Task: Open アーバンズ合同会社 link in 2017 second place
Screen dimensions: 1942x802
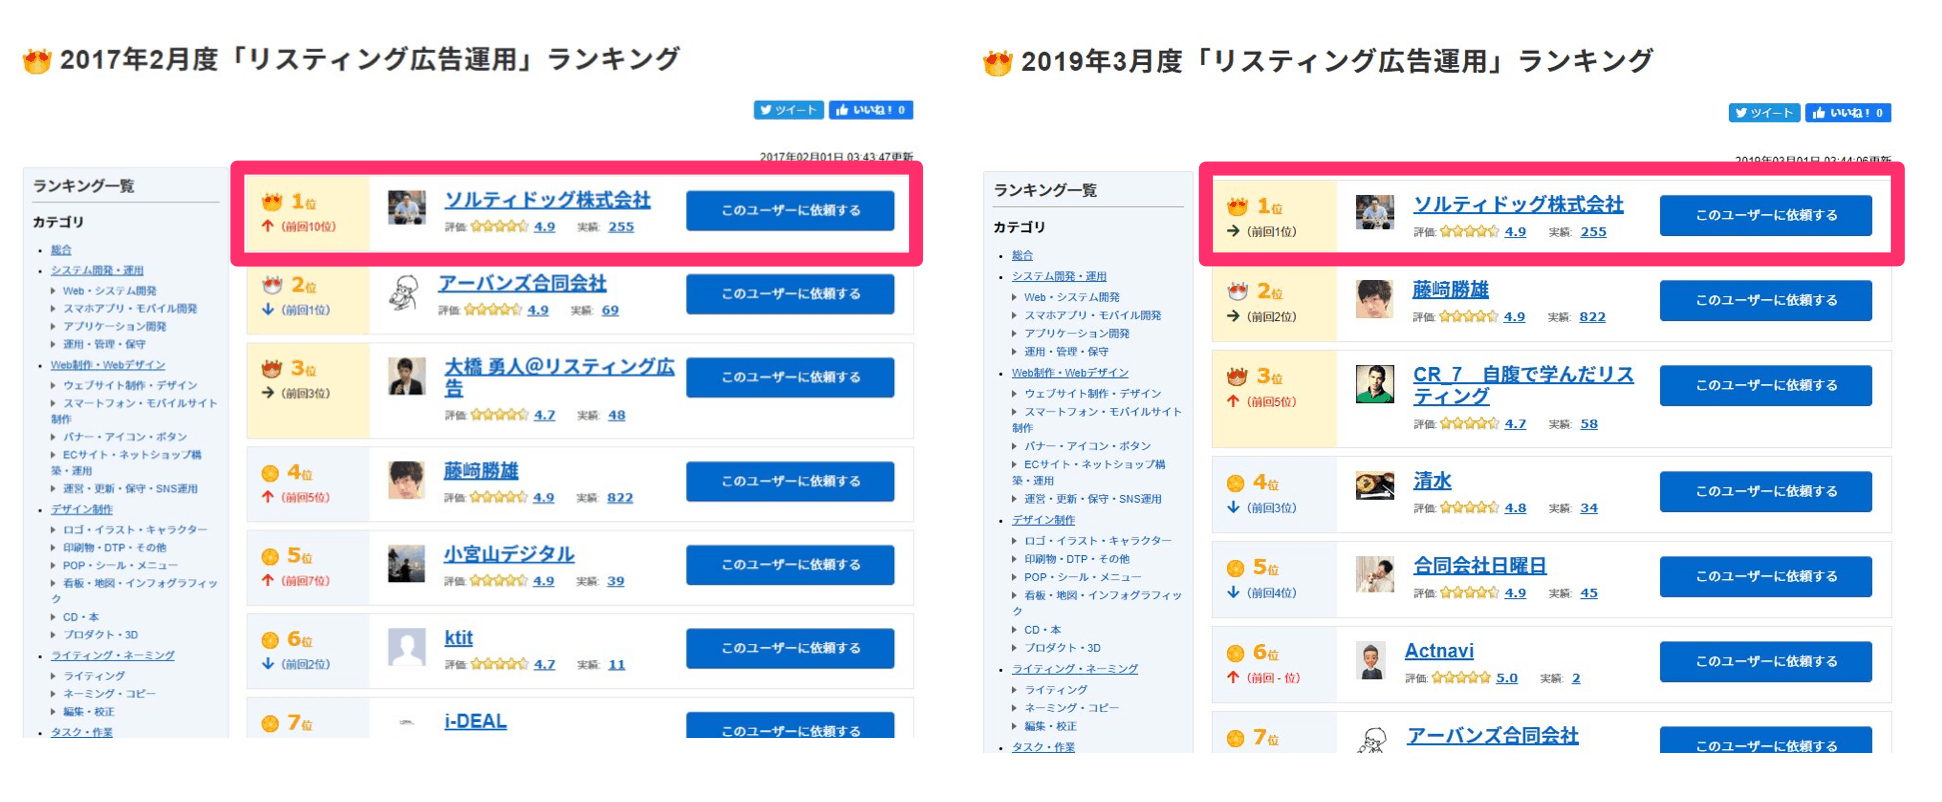Action: 522,284
